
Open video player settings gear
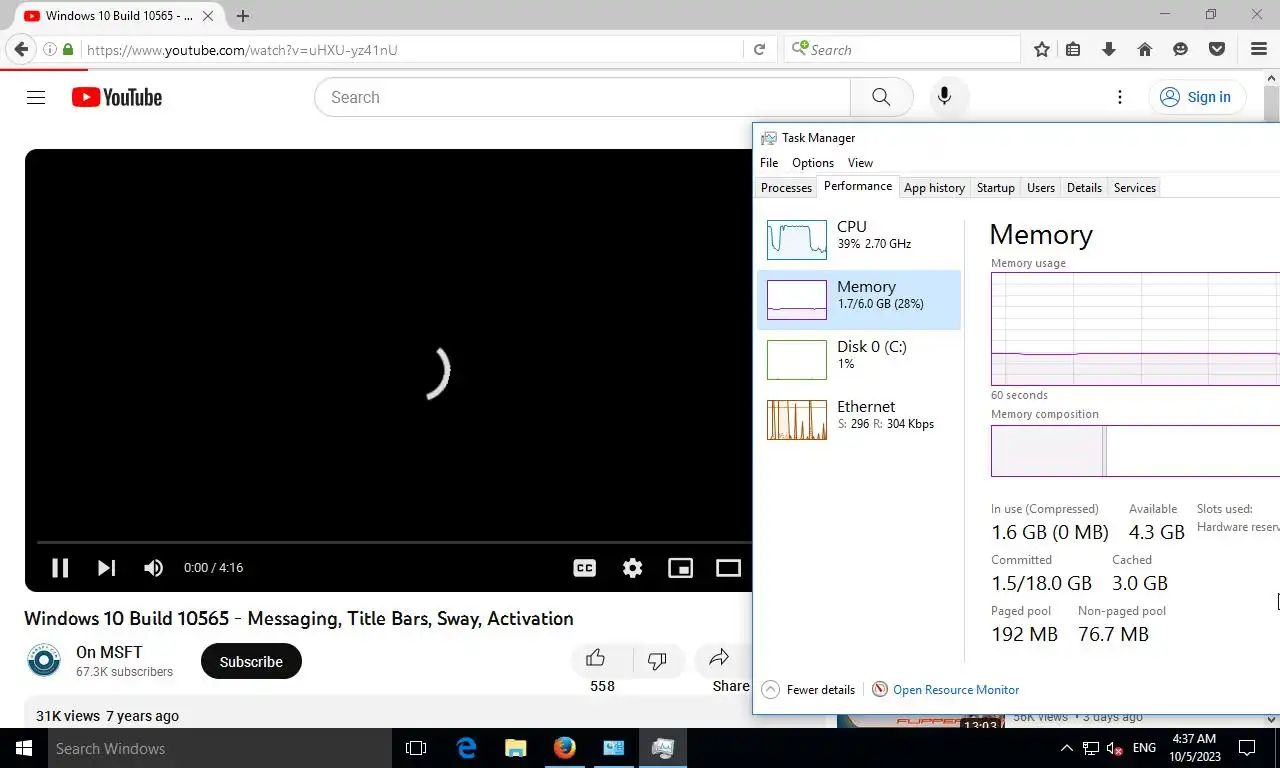pos(632,568)
